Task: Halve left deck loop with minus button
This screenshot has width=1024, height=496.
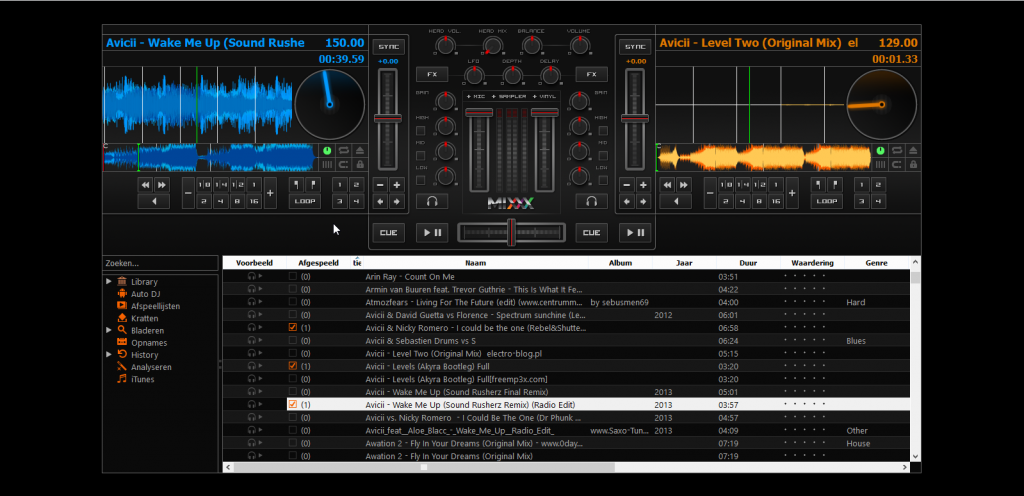Action: coord(188,193)
